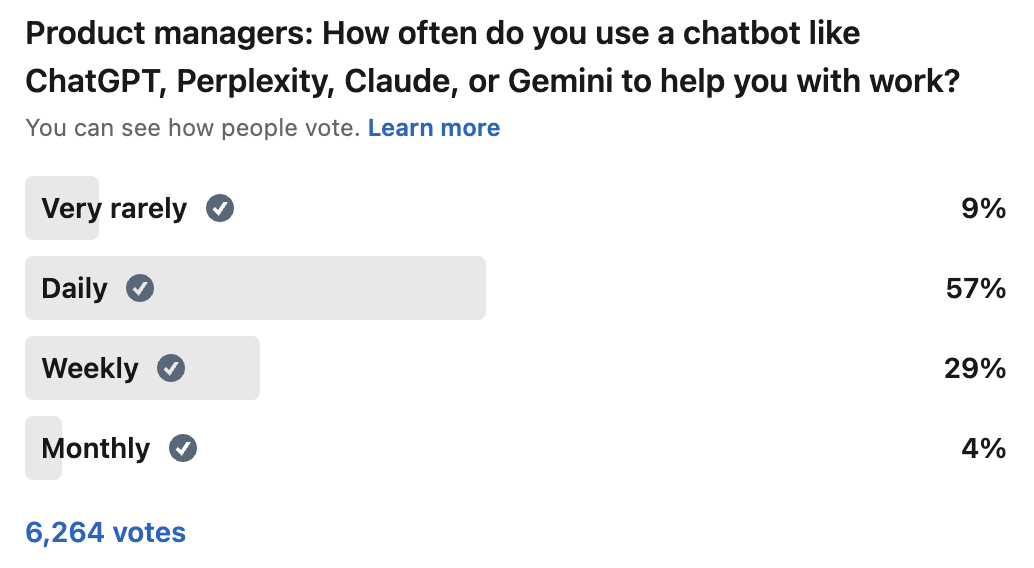The width and height of the screenshot is (1034, 568).
Task: Click the poll question title text
Action: tap(493, 57)
